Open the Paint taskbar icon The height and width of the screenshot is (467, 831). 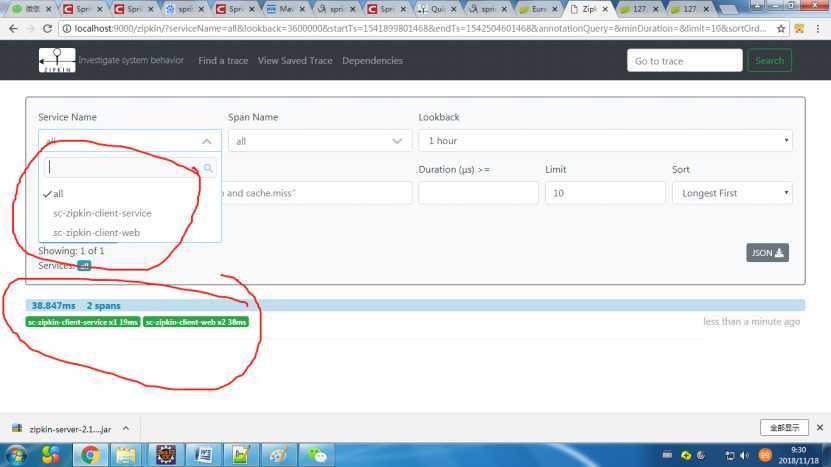(278, 455)
